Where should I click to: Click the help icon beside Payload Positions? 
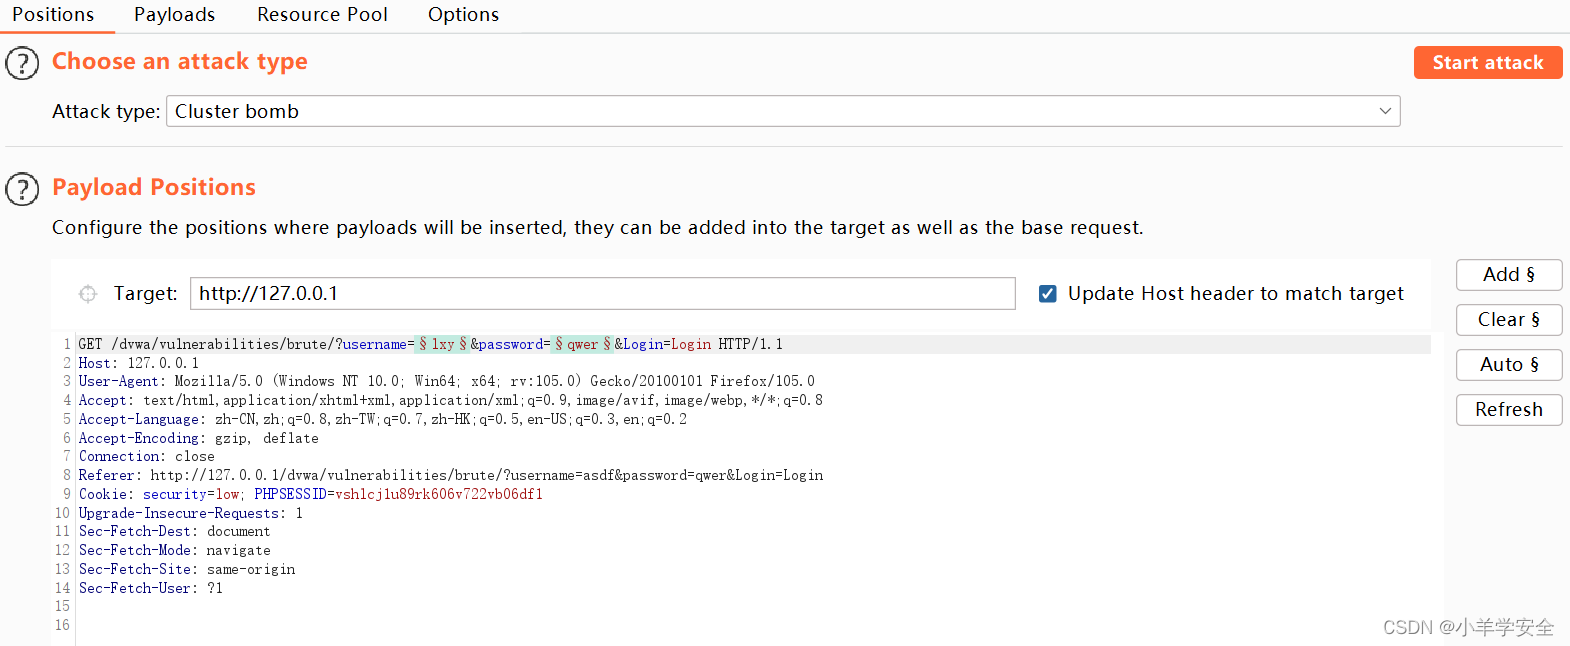click(22, 189)
